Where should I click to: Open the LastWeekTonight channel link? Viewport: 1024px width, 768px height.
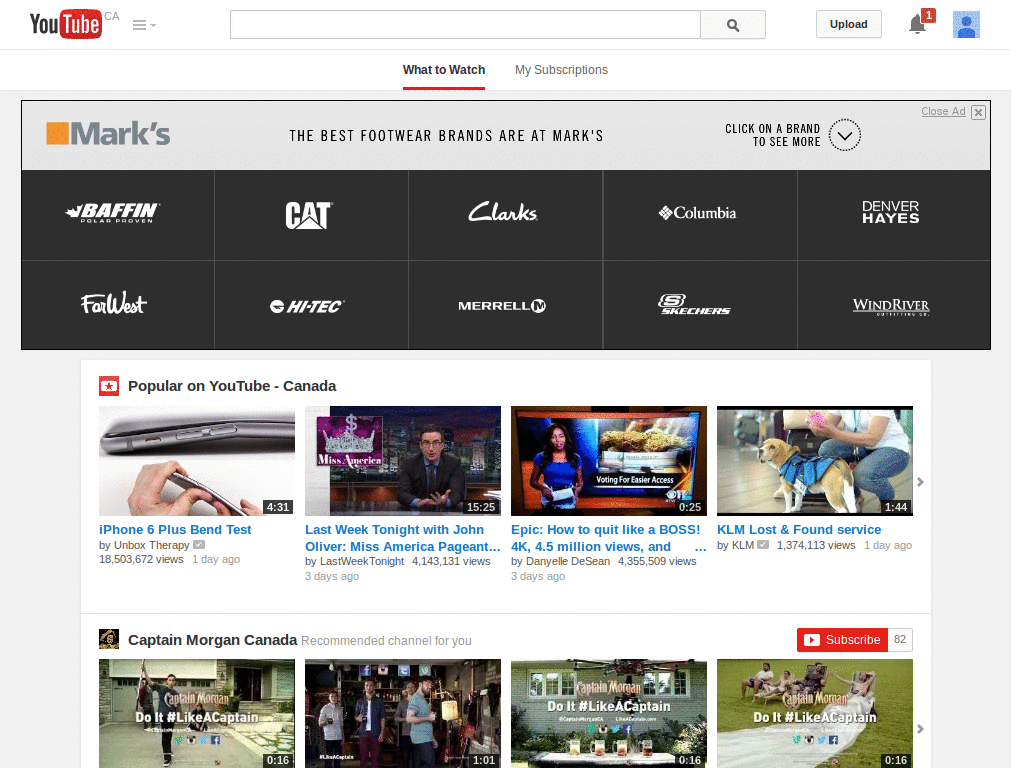[362, 562]
